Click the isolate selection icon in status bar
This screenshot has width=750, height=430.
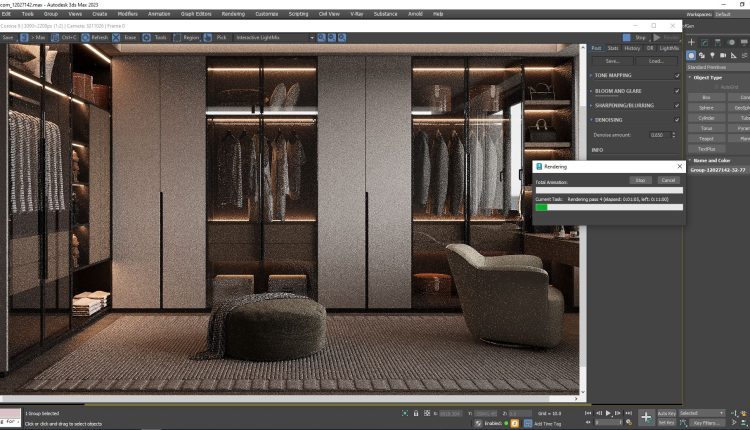(x=405, y=413)
